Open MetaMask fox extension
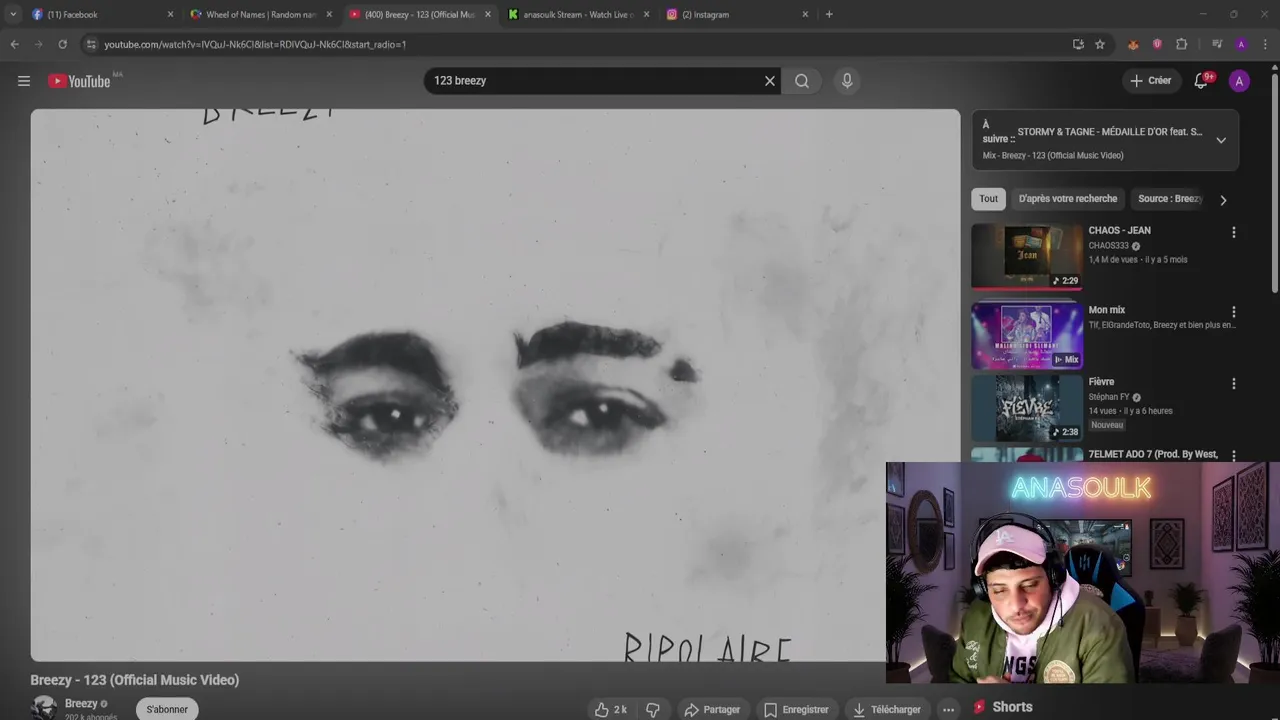 coord(1133,44)
